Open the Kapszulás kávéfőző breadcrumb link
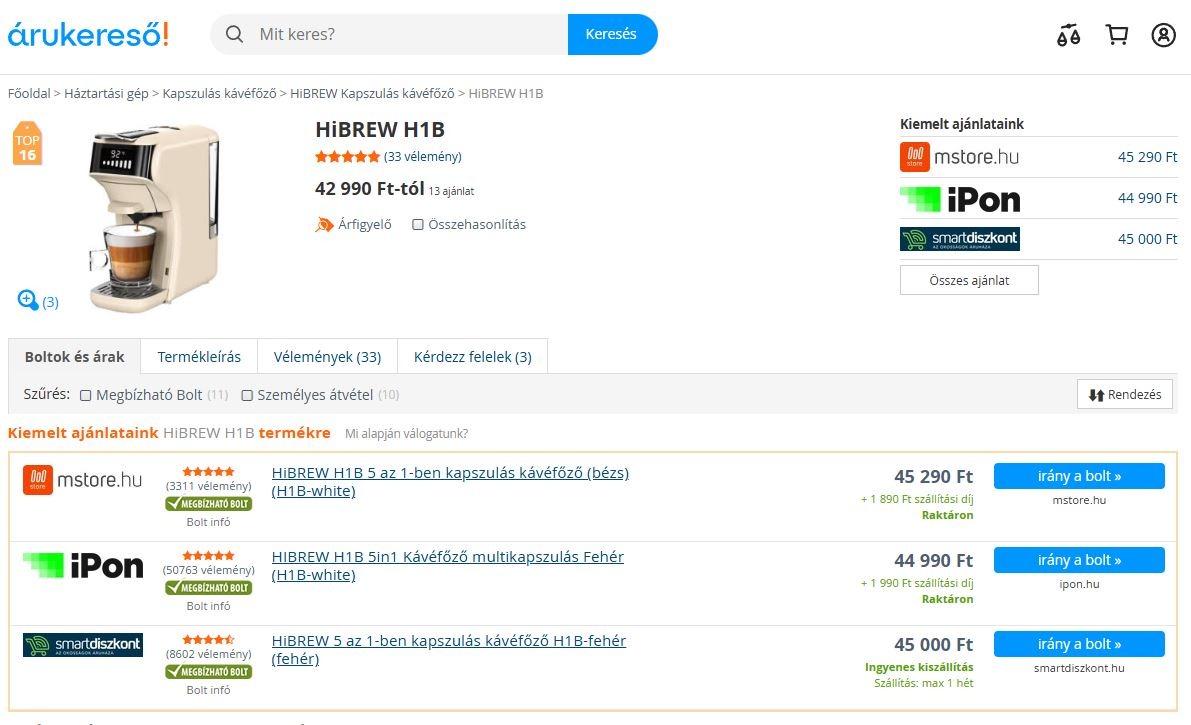Screen dimensions: 1191x725 click(x=220, y=93)
